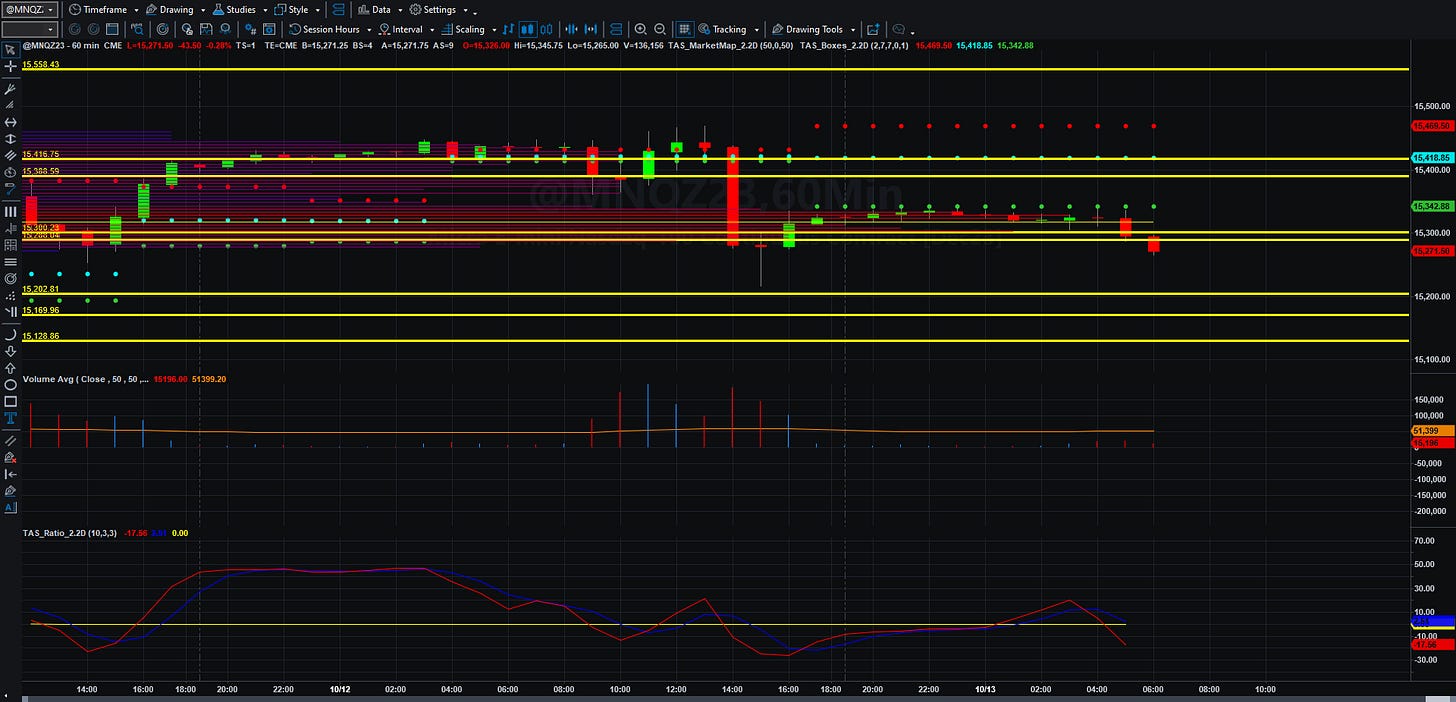Select the text drawing tool

pos(10,417)
